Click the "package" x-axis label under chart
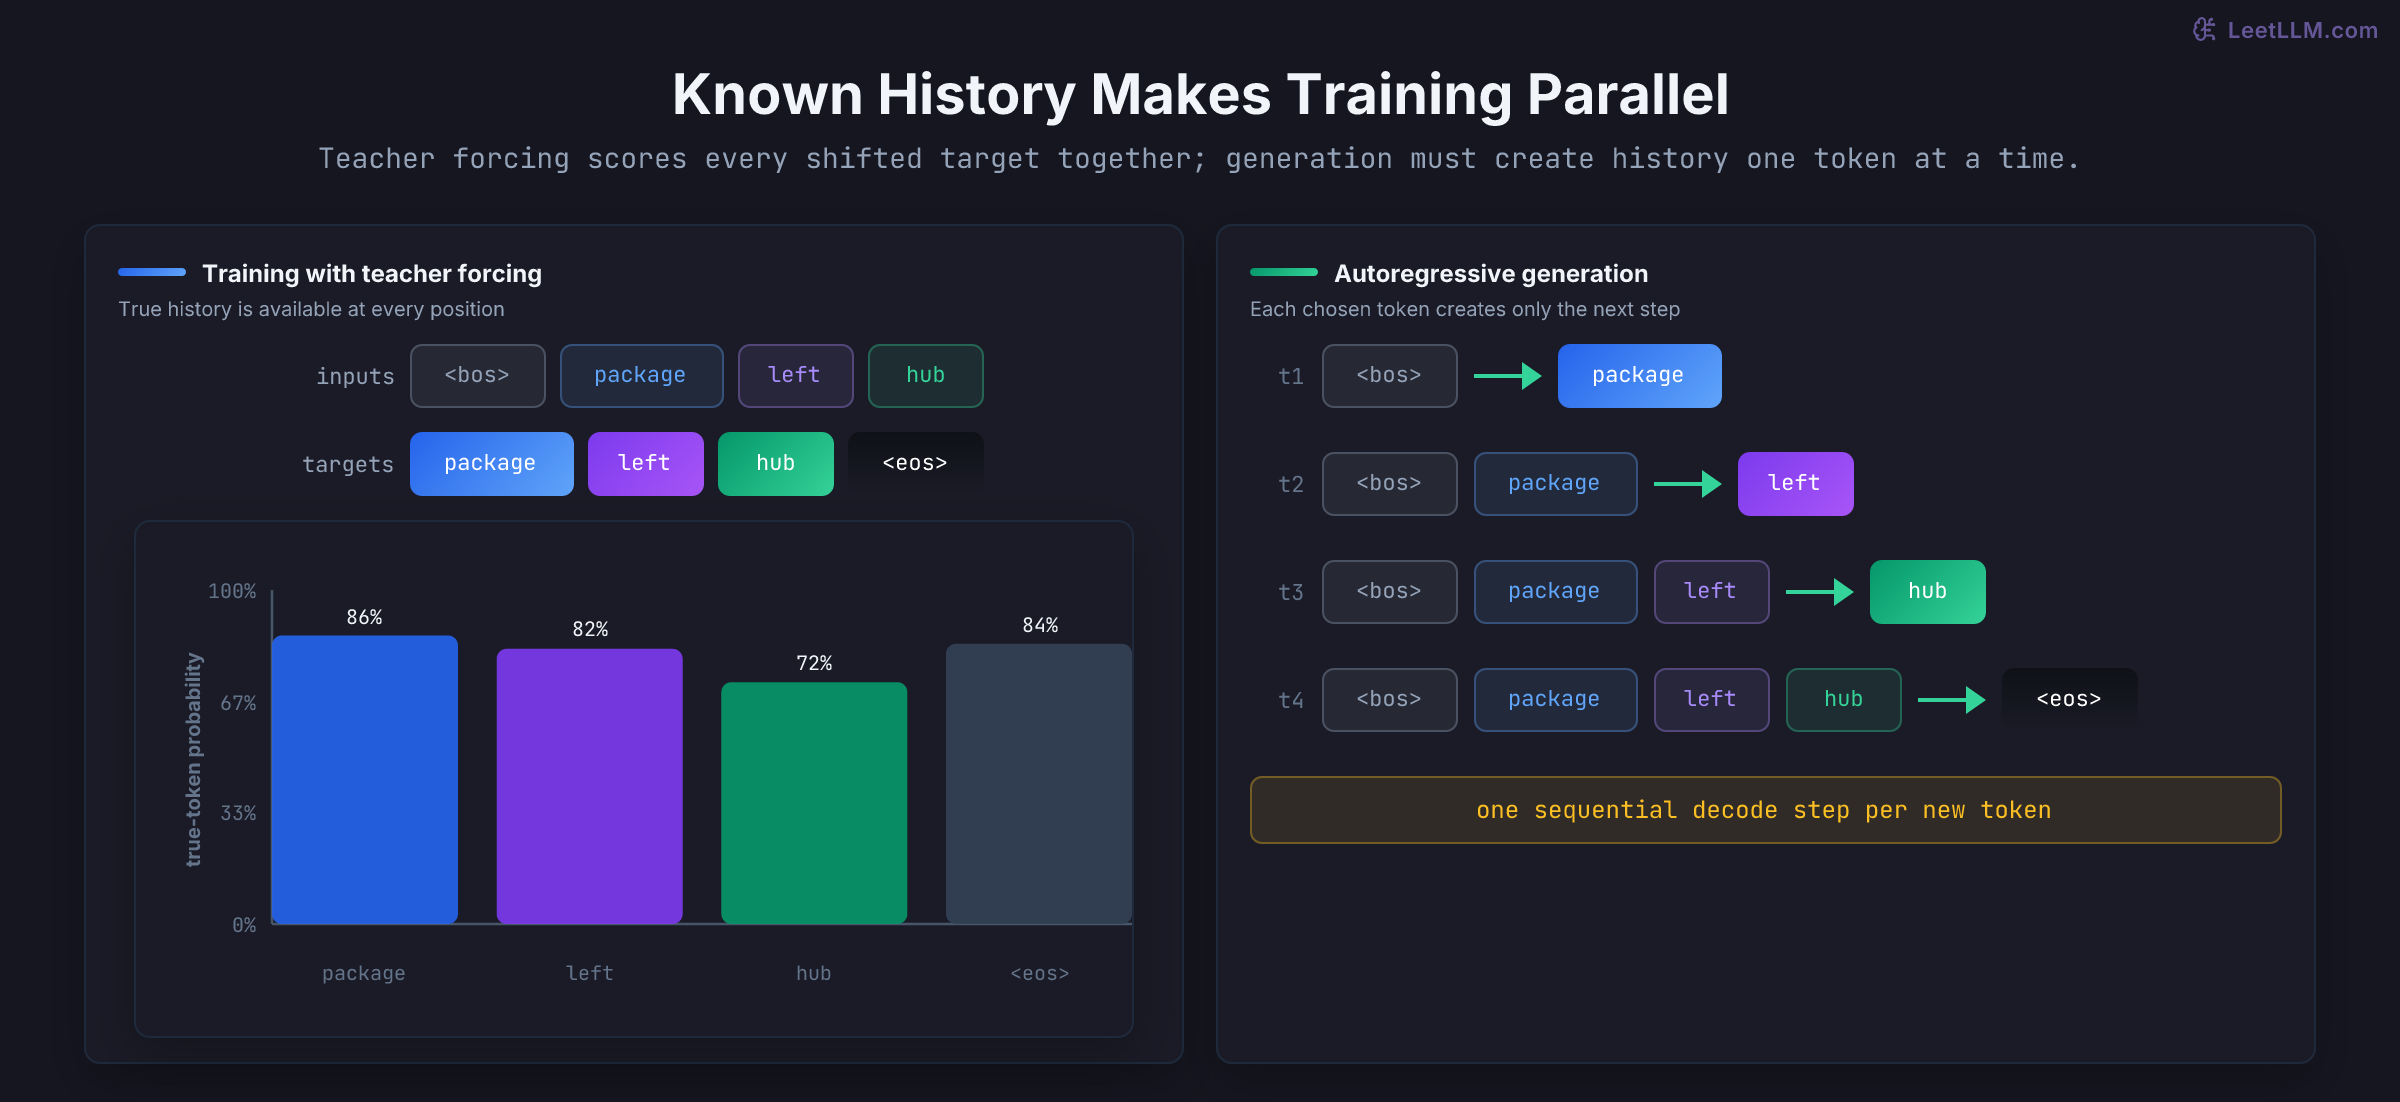2400x1102 pixels. click(x=364, y=973)
